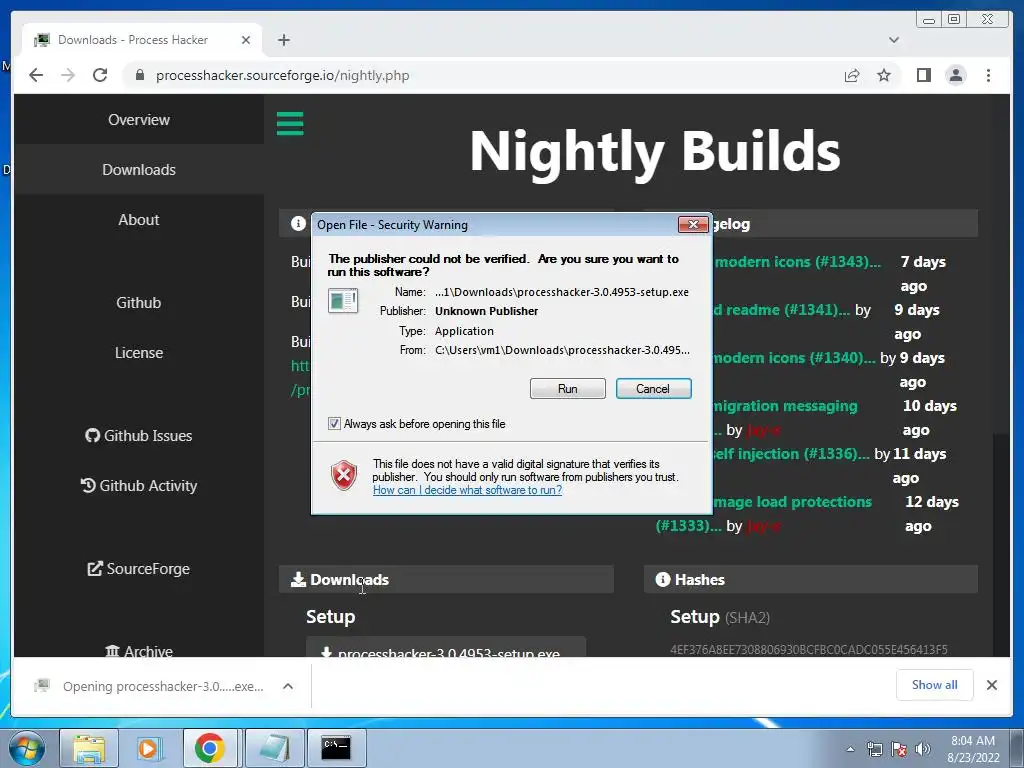The width and height of the screenshot is (1024, 768).
Task: Open a new tab with plus icon
Action: [x=283, y=40]
